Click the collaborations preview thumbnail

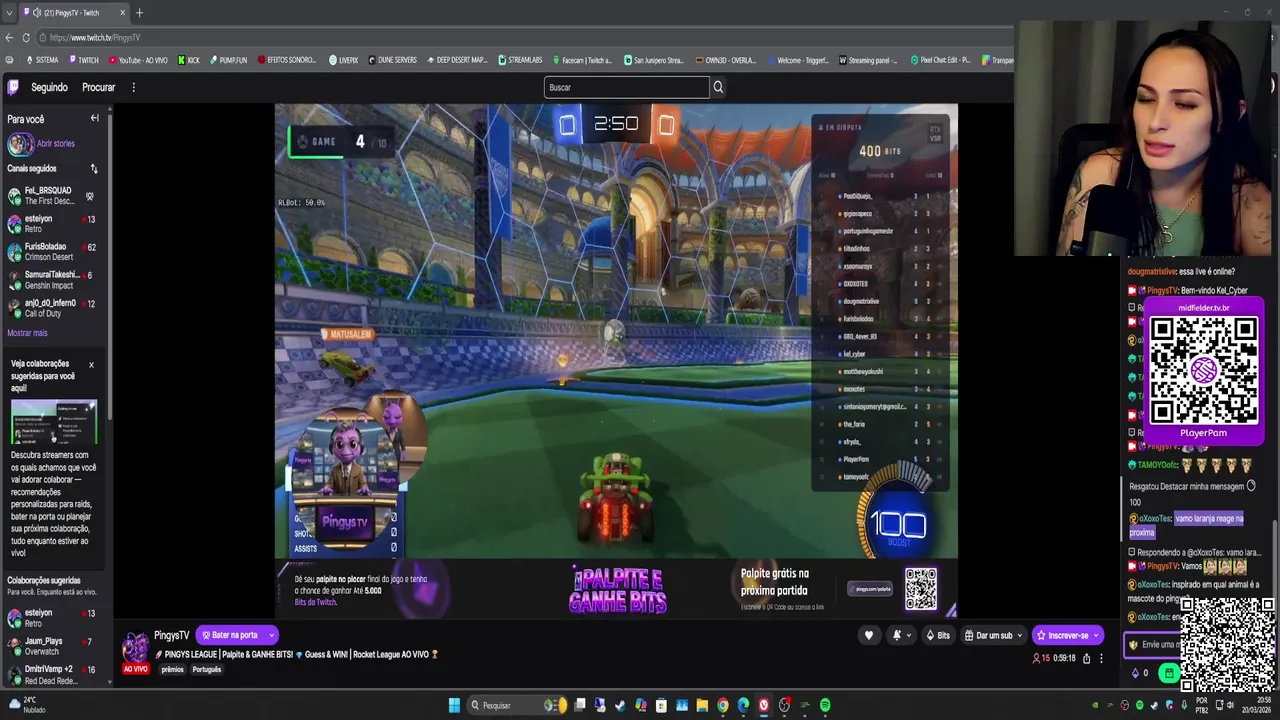pos(54,422)
